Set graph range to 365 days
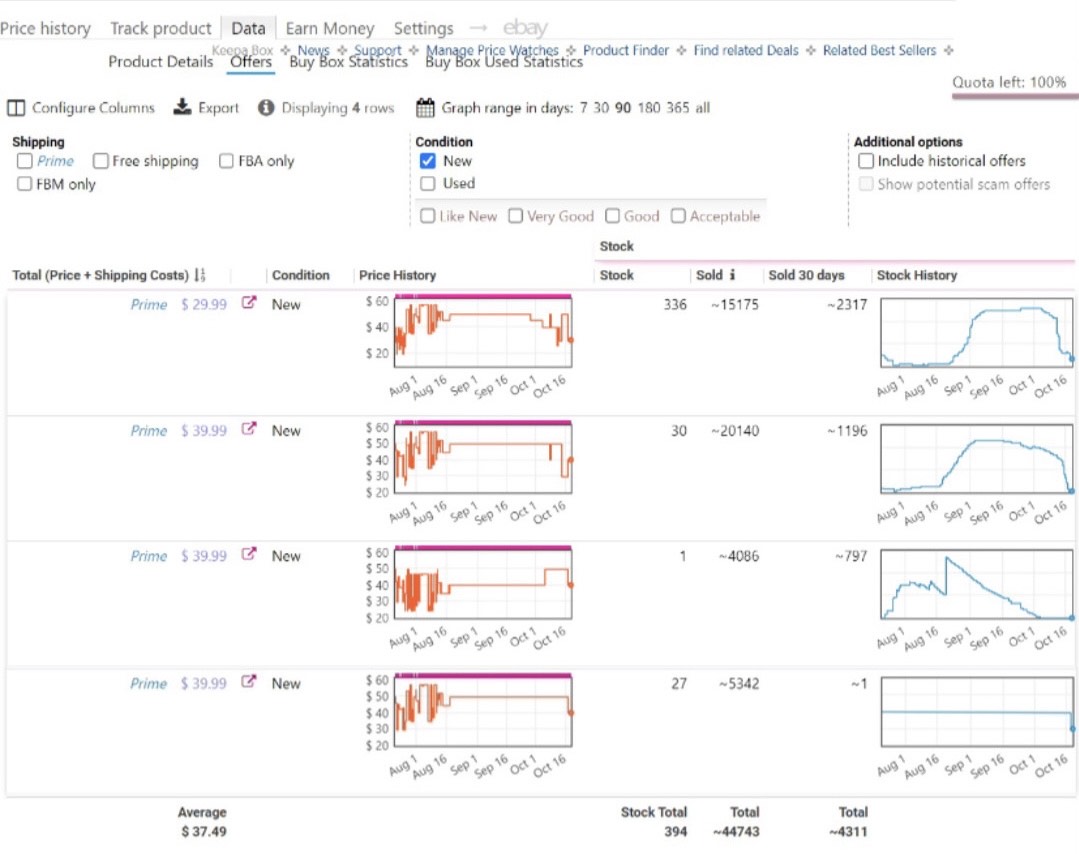Screen dimensions: 1079x854 tap(677, 108)
